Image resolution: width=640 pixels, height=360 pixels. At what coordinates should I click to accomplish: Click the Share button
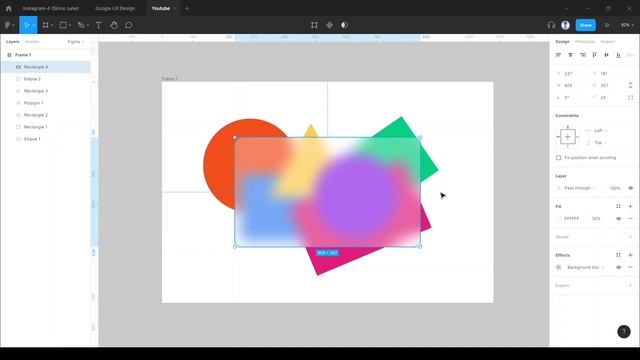point(585,25)
